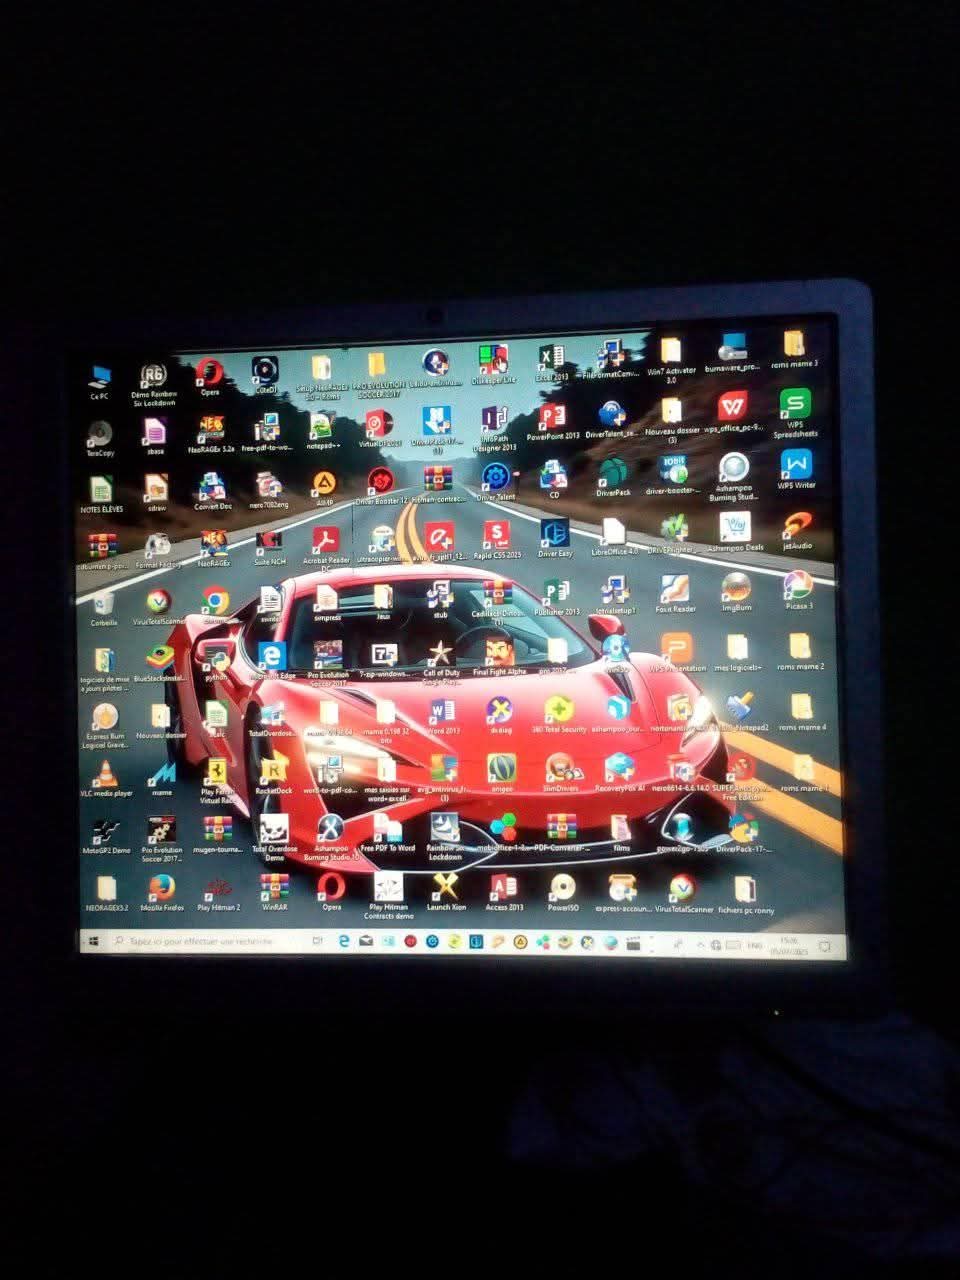Open Microsoft Edge from the taskbar
Screen dimensions: 960x1280
(x=344, y=942)
